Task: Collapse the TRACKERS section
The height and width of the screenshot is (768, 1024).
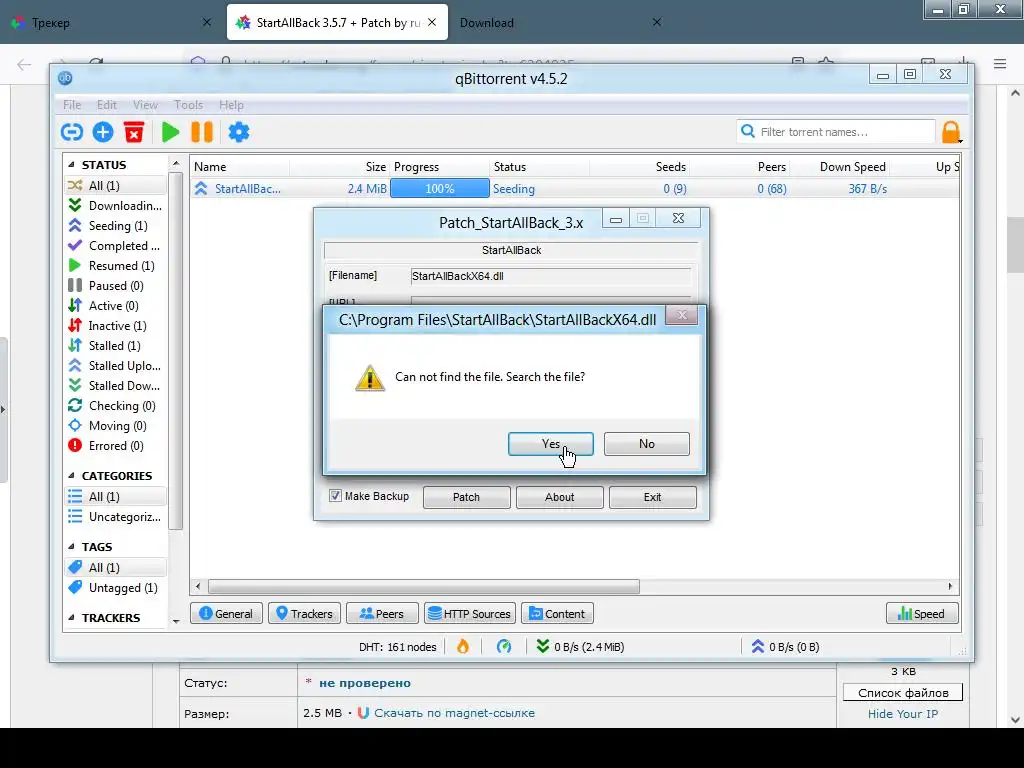Action: tap(71, 617)
